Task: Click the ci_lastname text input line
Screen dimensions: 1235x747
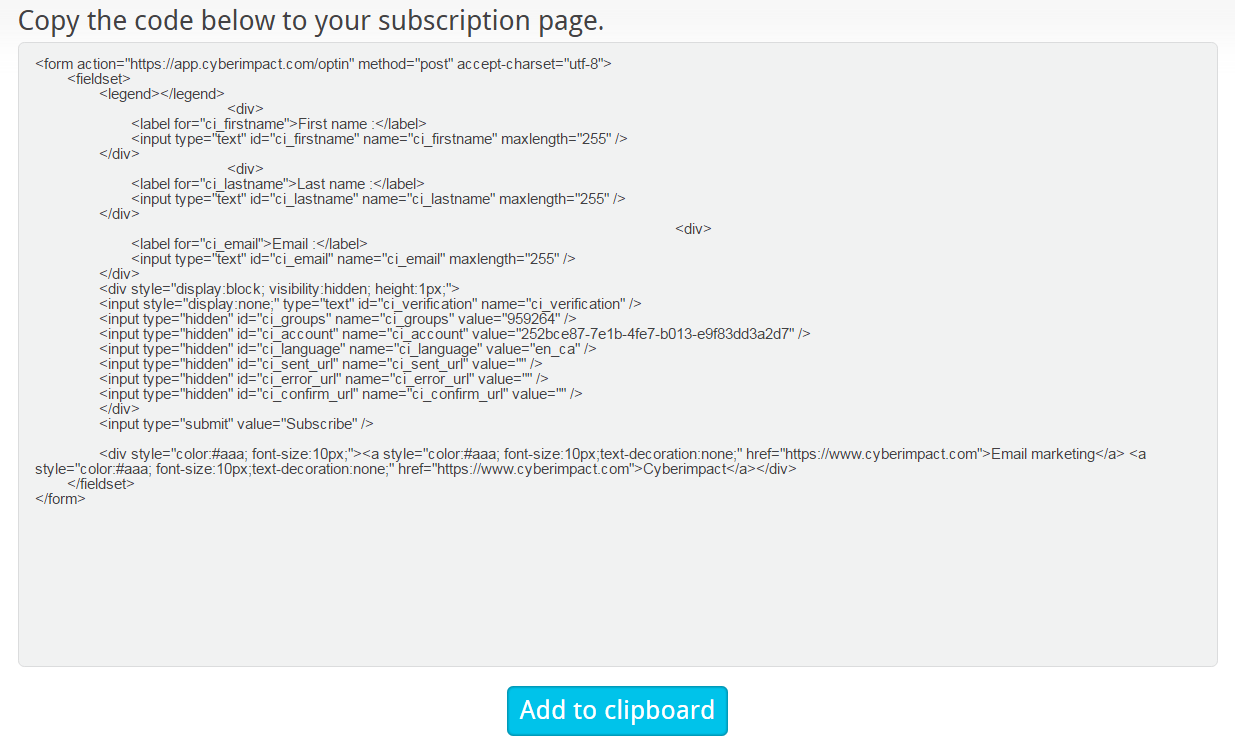Action: [377, 199]
